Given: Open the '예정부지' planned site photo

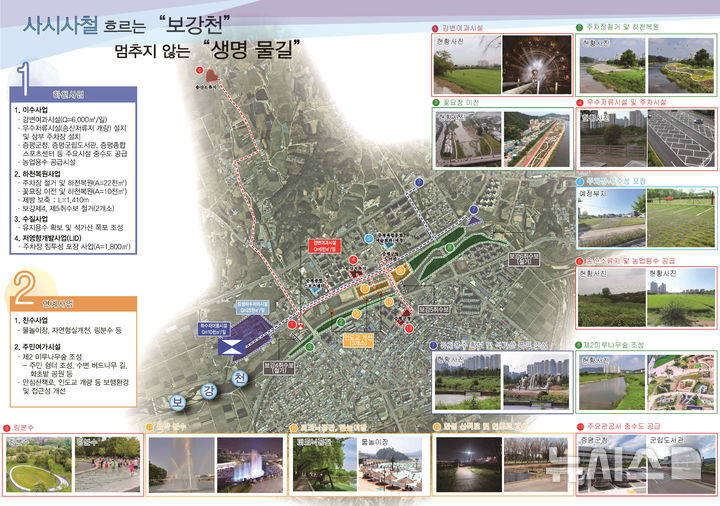Looking at the screenshot, I should click(611, 218).
